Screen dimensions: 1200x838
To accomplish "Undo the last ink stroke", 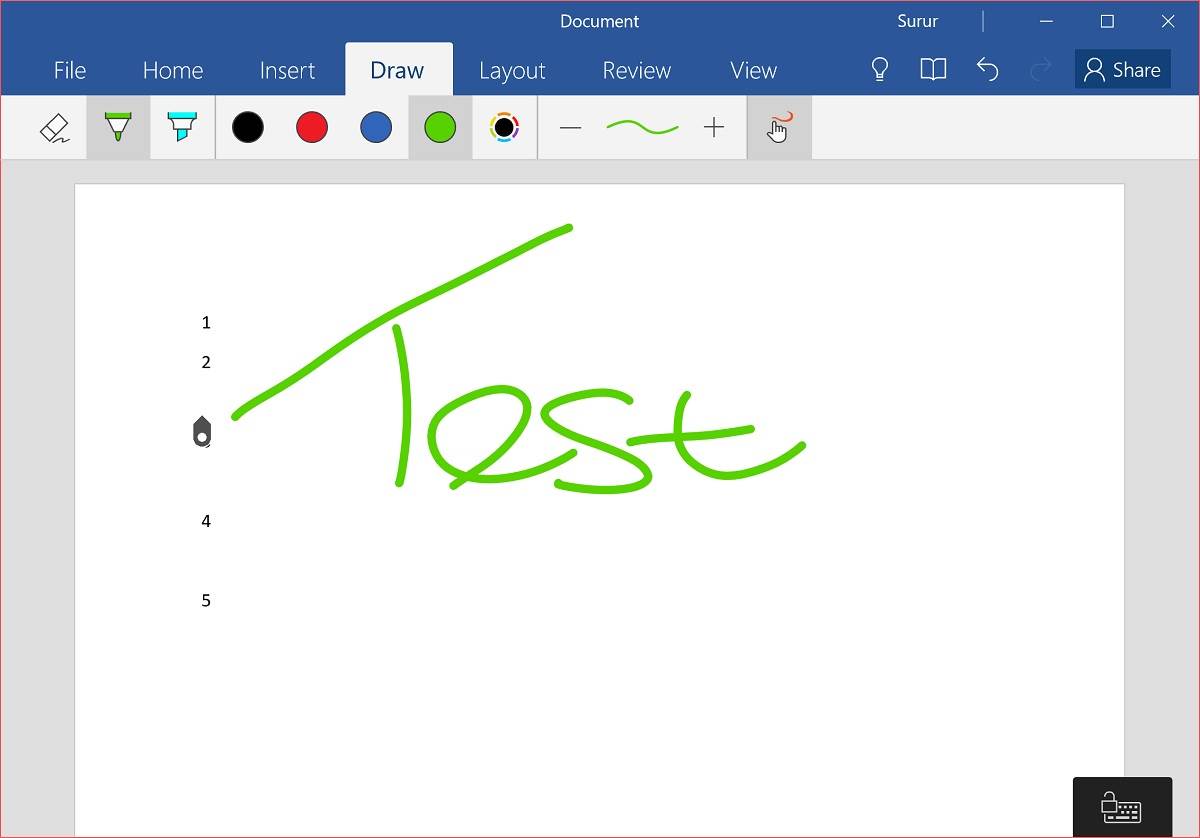I will click(987, 69).
